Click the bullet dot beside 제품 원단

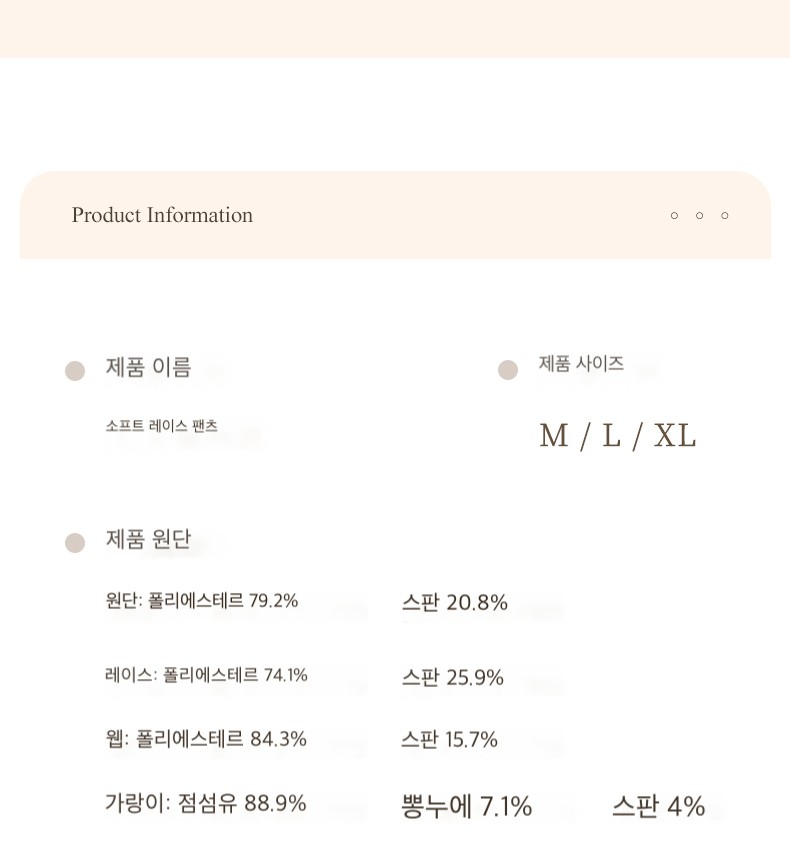75,543
